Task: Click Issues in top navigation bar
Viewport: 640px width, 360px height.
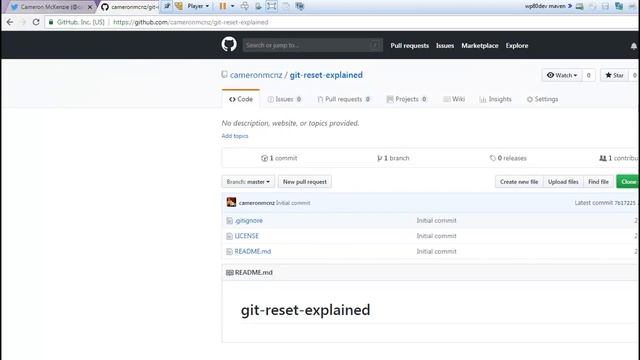Action: click(445, 46)
